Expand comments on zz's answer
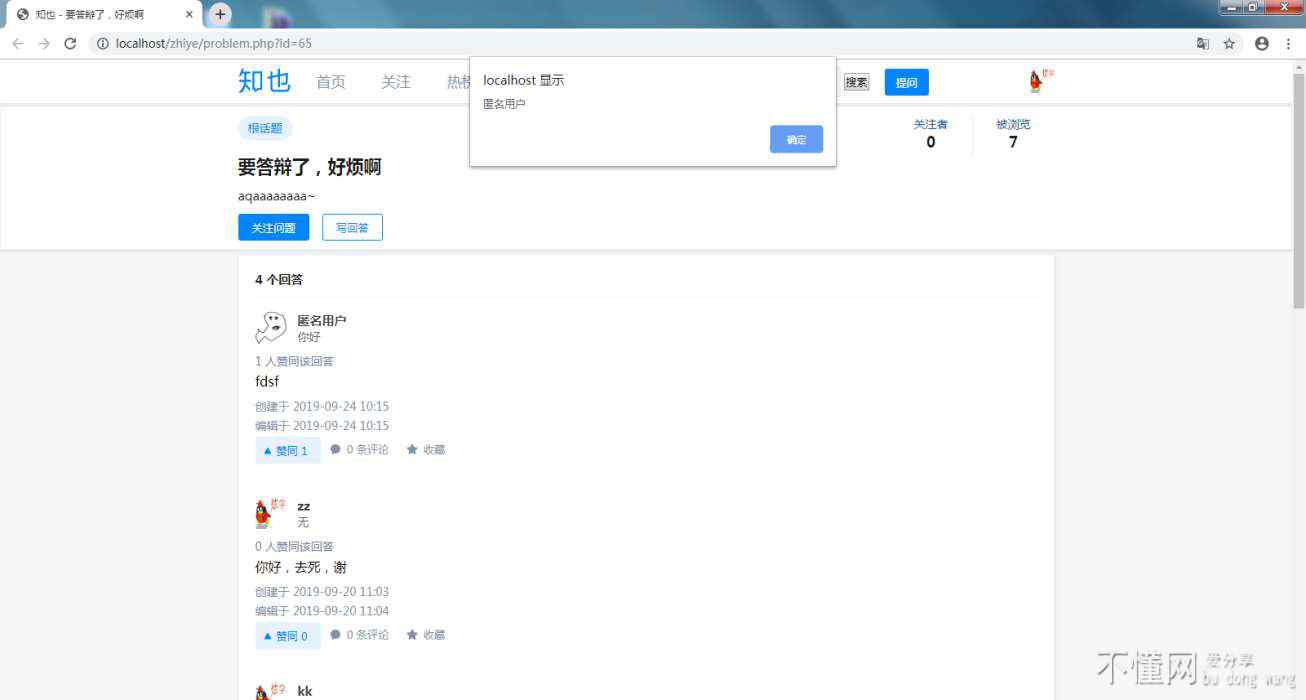 pyautogui.click(x=360, y=635)
